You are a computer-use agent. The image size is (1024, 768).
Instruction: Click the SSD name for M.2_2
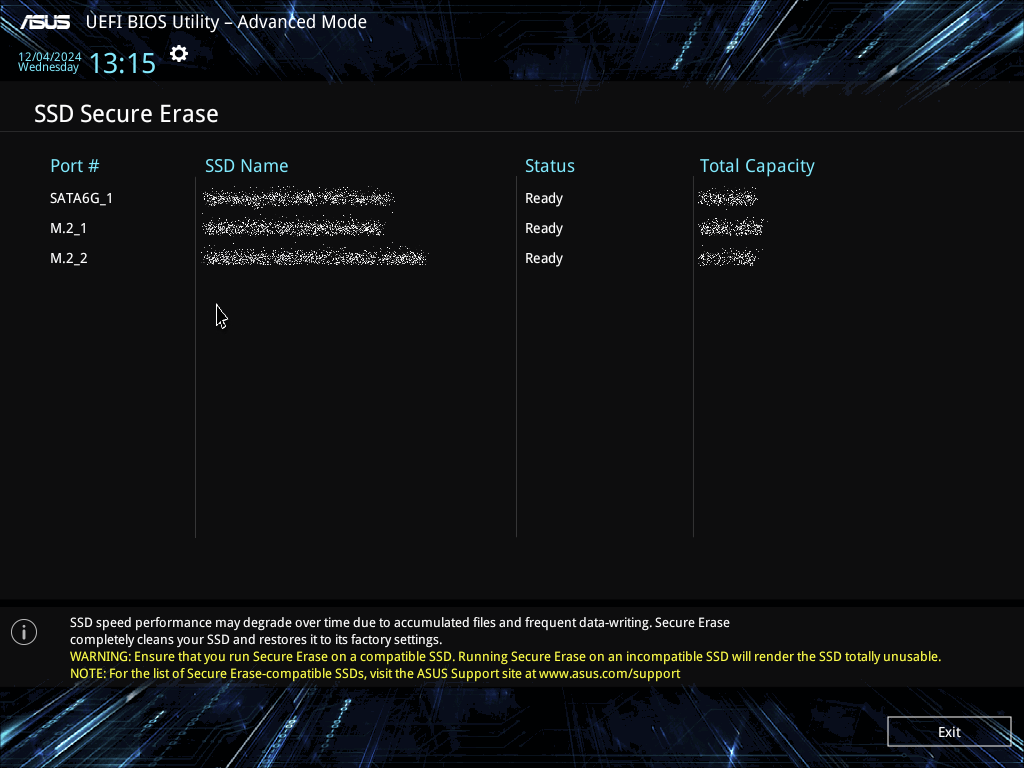click(x=314, y=257)
